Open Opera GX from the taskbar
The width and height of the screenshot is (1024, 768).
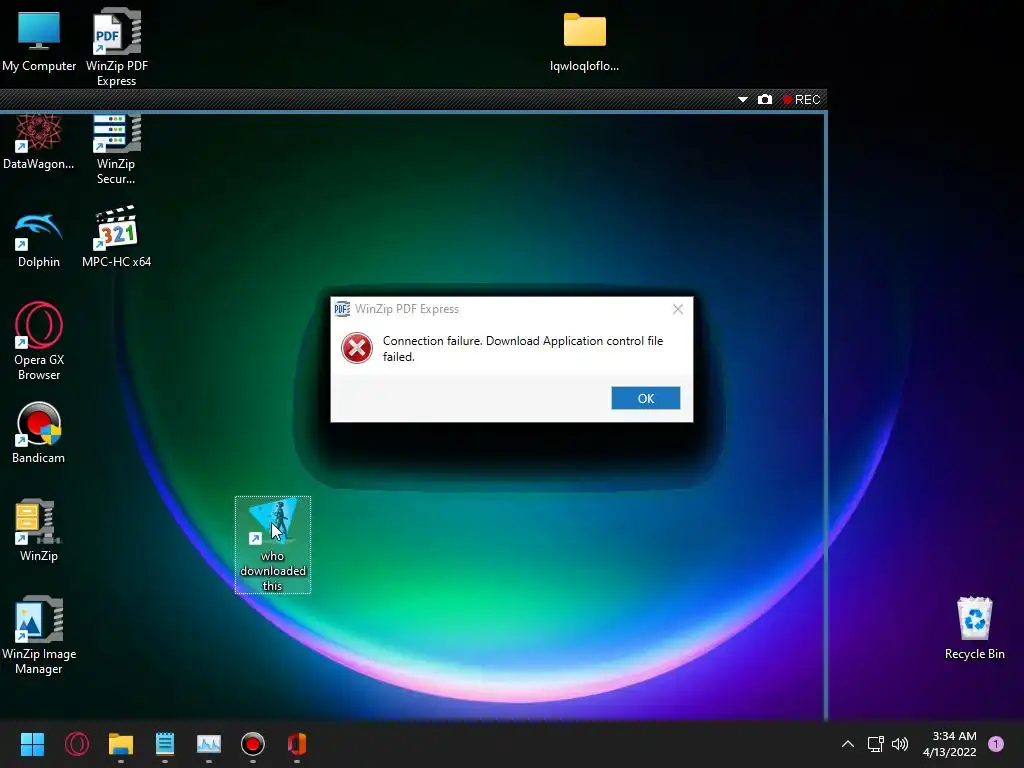pyautogui.click(x=77, y=744)
